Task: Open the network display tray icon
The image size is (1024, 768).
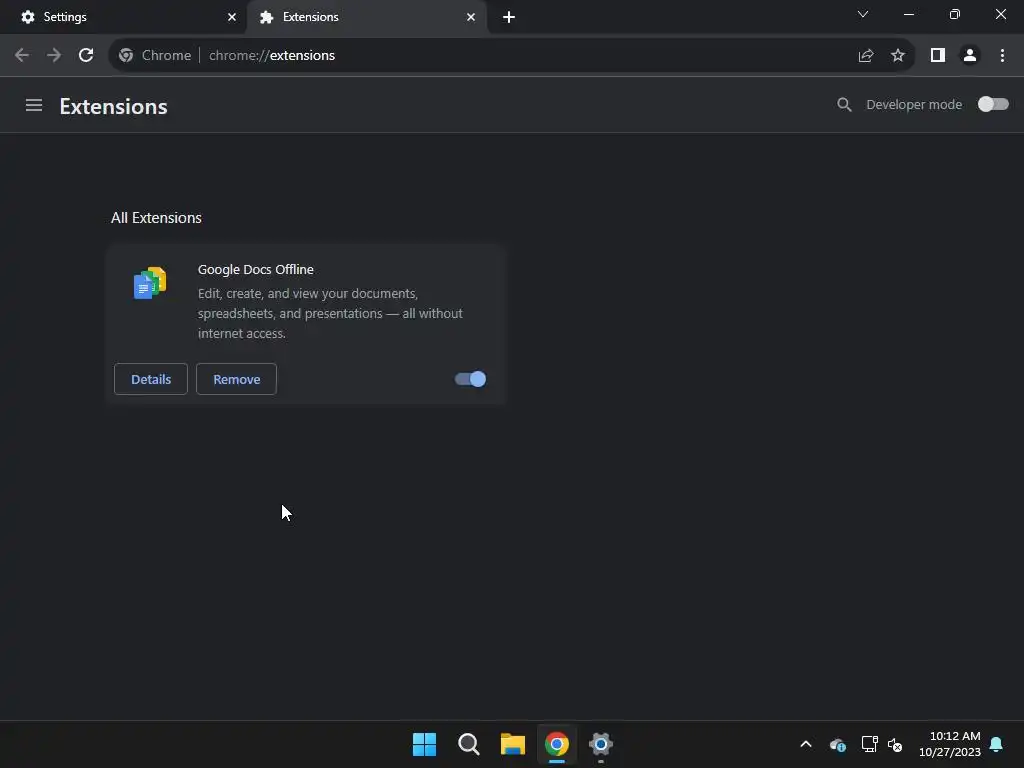Action: [x=869, y=744]
